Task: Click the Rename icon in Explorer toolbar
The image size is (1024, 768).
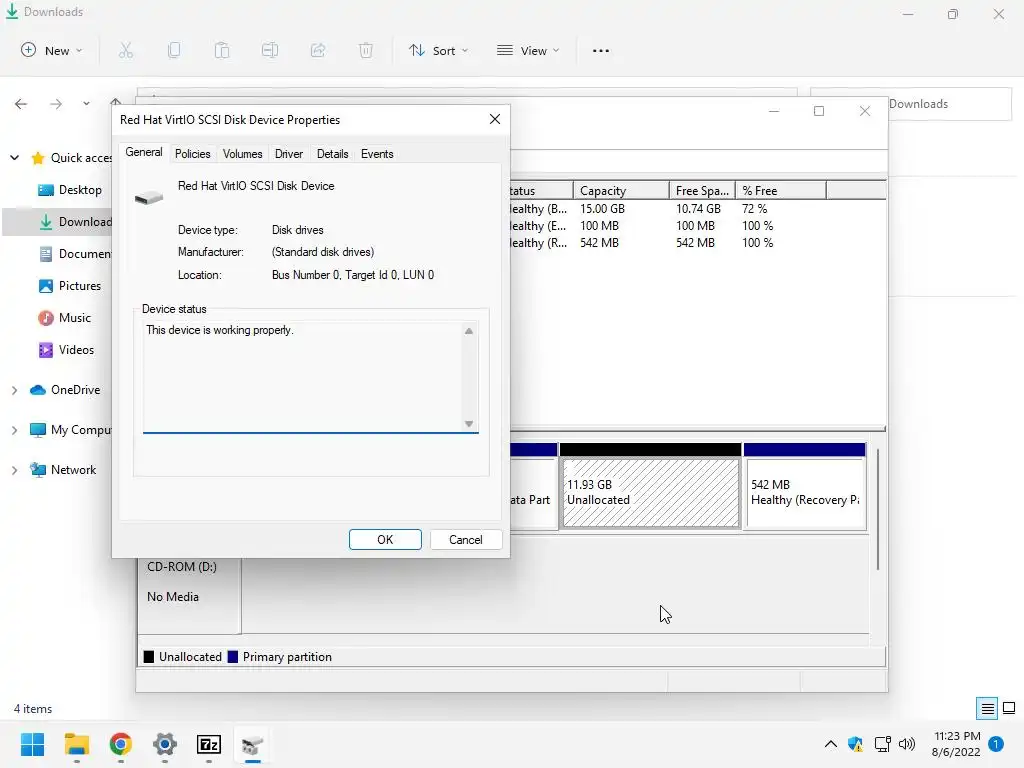Action: click(270, 50)
